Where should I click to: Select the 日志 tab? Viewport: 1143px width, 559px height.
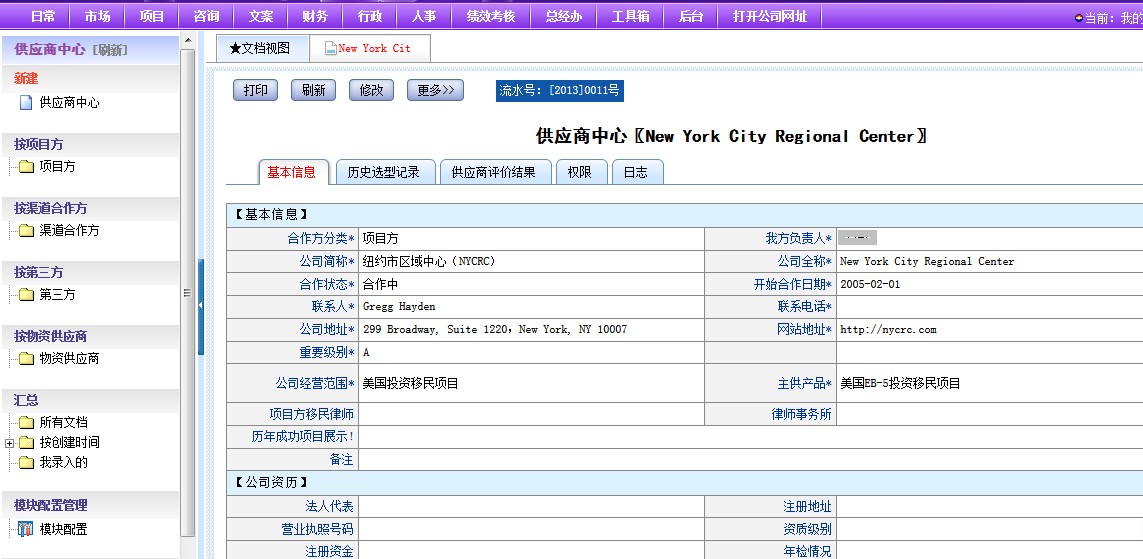(636, 173)
